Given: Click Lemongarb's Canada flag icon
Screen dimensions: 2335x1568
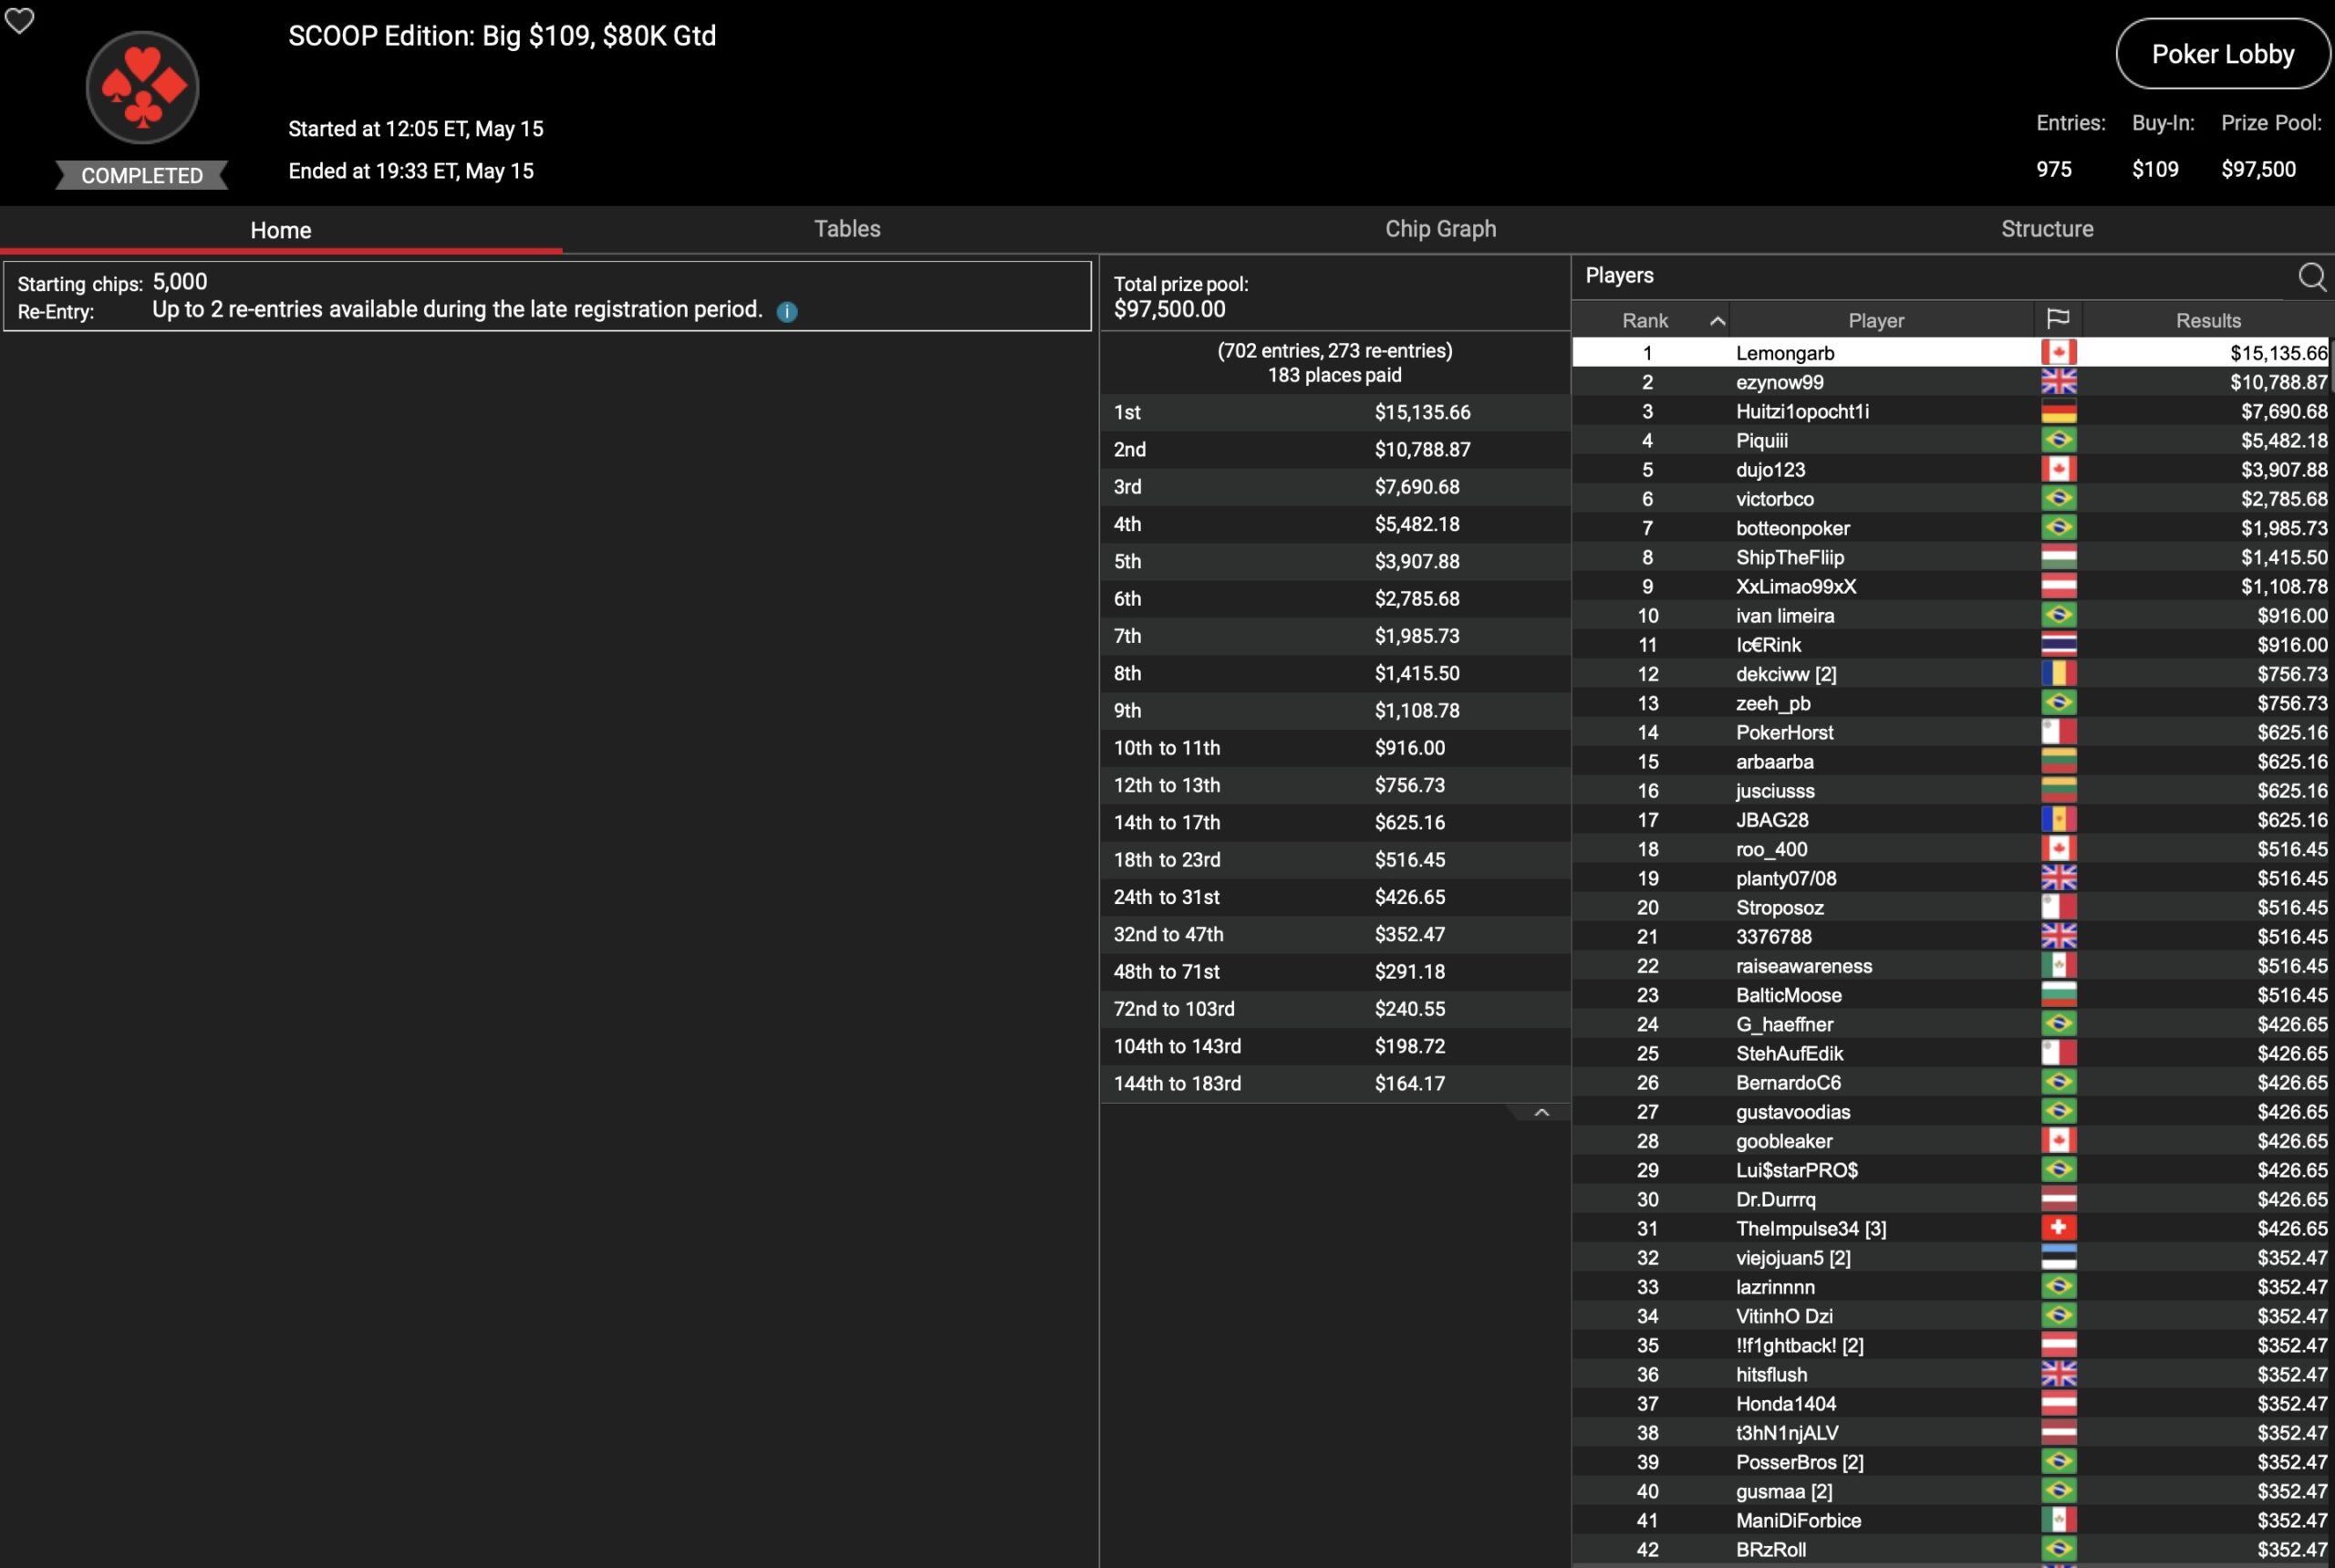Looking at the screenshot, I should [2058, 353].
